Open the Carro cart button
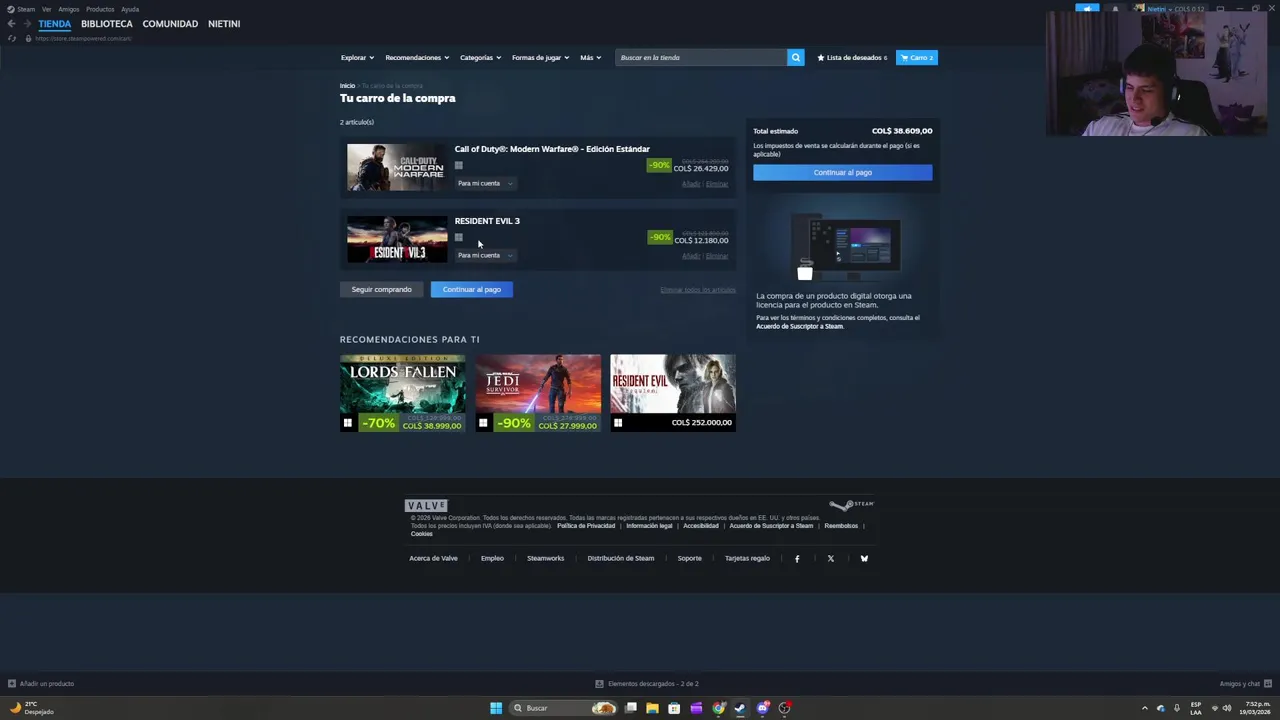Image resolution: width=1280 pixels, height=720 pixels. pyautogui.click(x=917, y=58)
